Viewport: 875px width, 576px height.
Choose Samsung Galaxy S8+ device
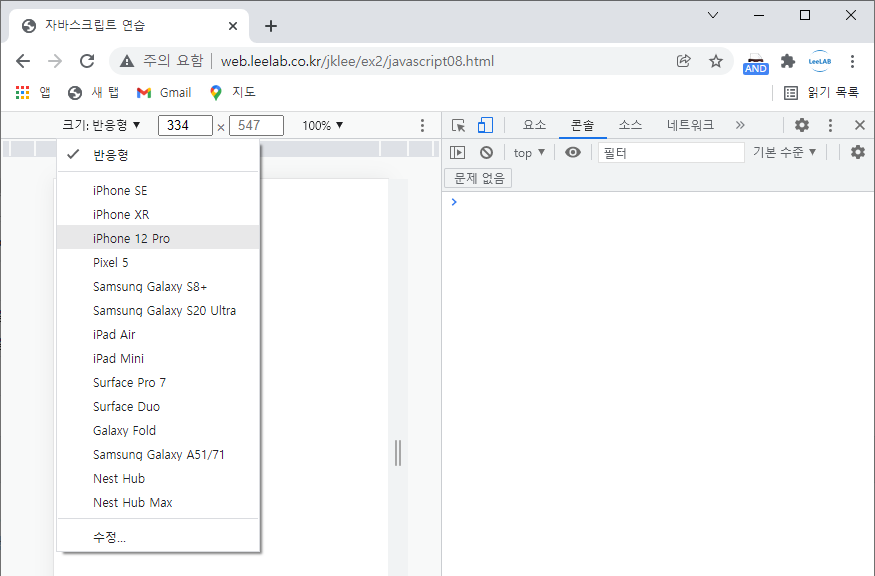158,286
